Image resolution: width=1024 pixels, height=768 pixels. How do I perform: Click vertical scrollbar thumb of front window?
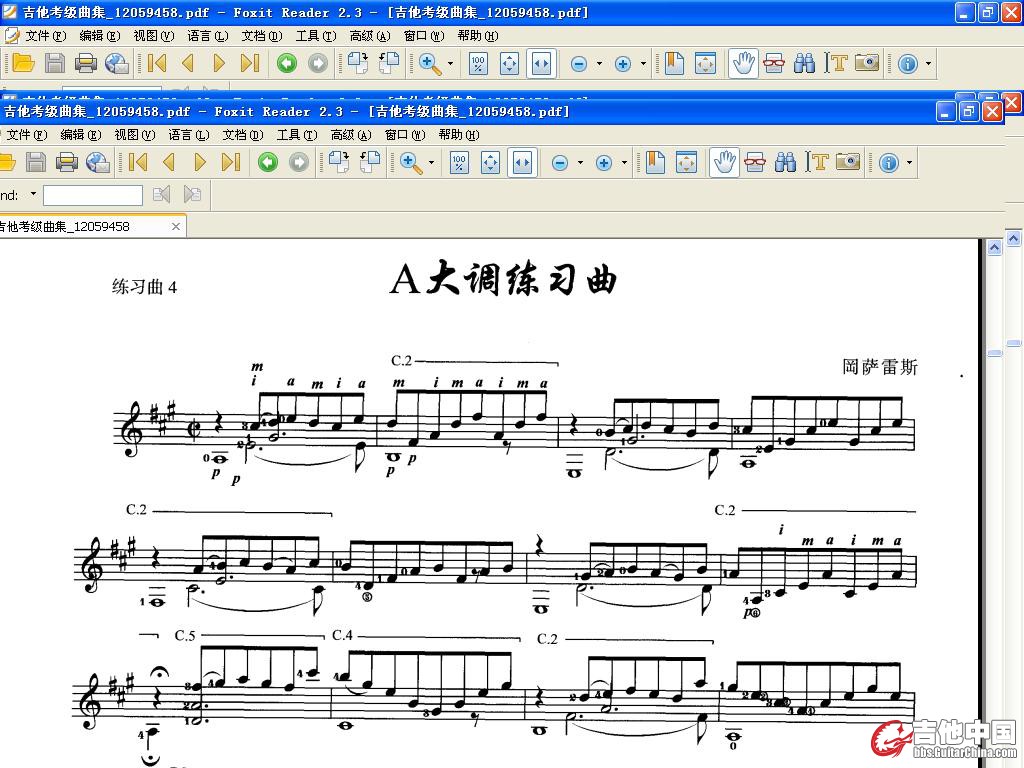(994, 353)
